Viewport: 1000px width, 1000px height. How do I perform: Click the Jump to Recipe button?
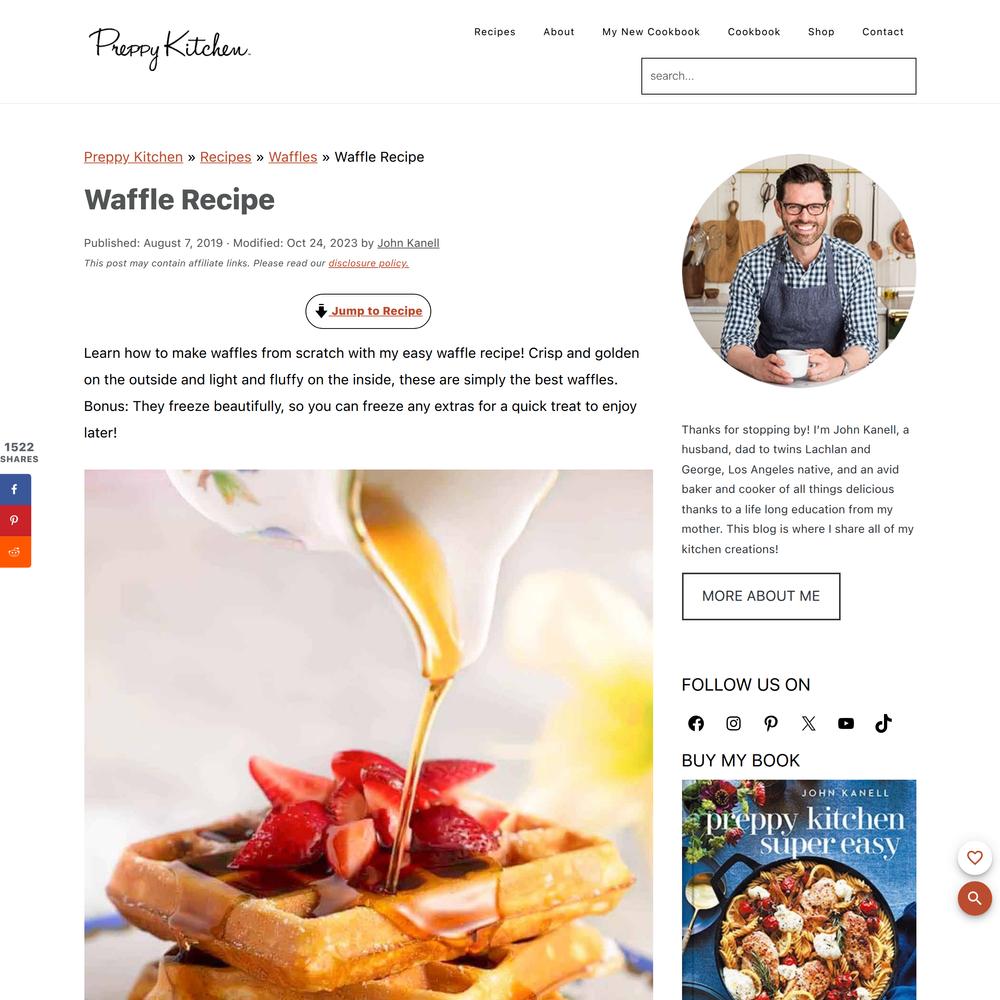coord(368,311)
